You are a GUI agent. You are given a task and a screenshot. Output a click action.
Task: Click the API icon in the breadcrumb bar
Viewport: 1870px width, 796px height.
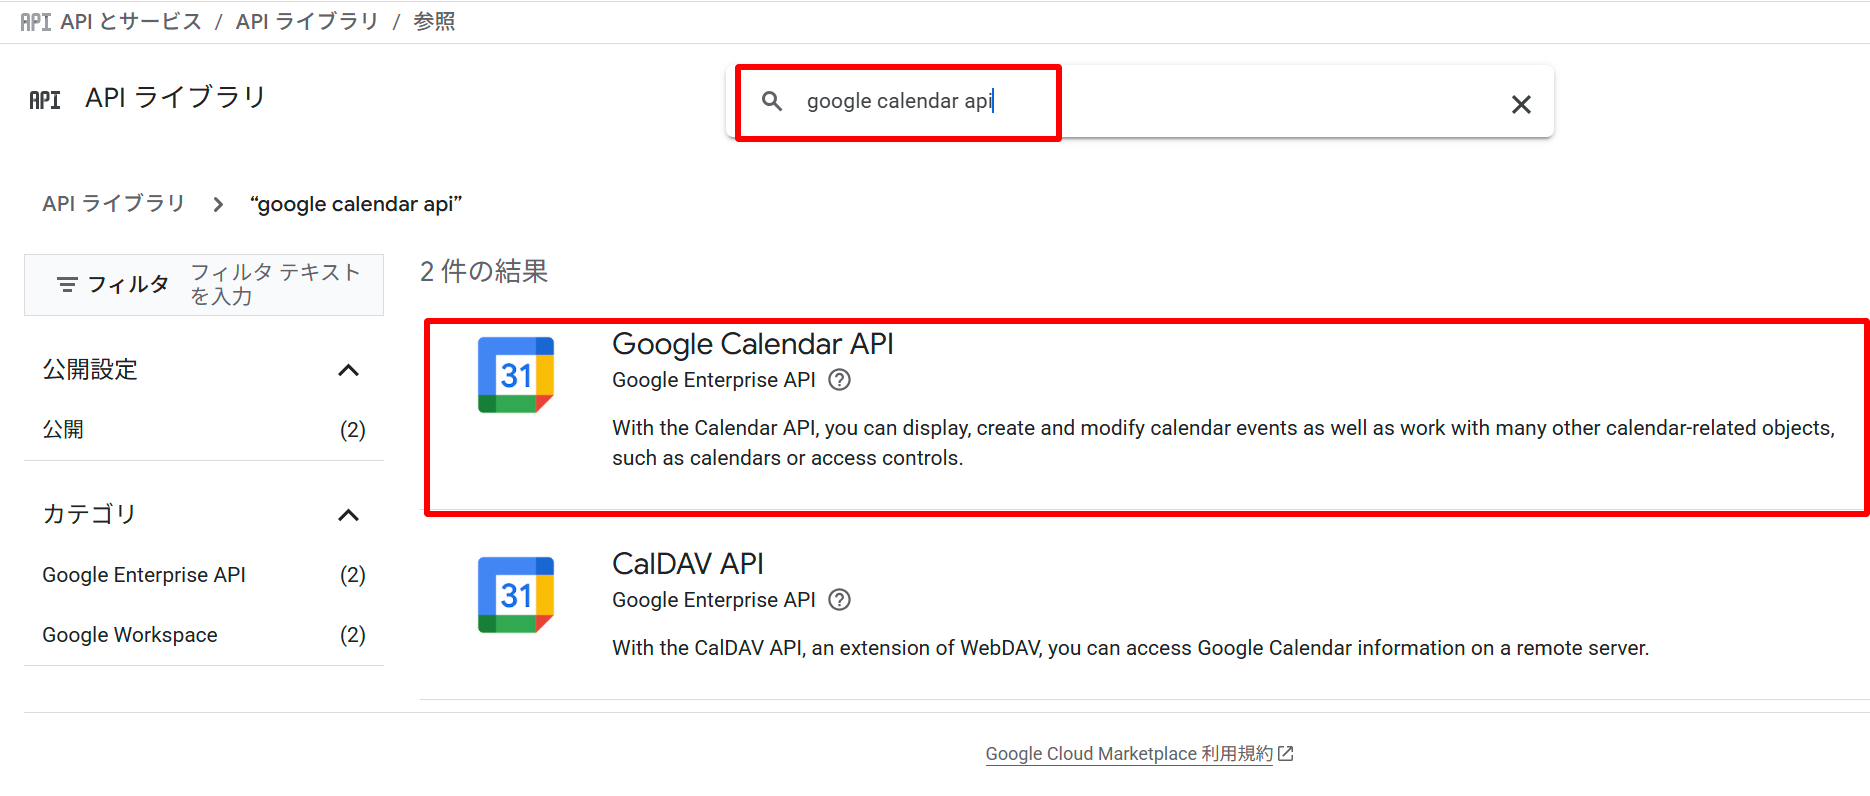(x=36, y=22)
